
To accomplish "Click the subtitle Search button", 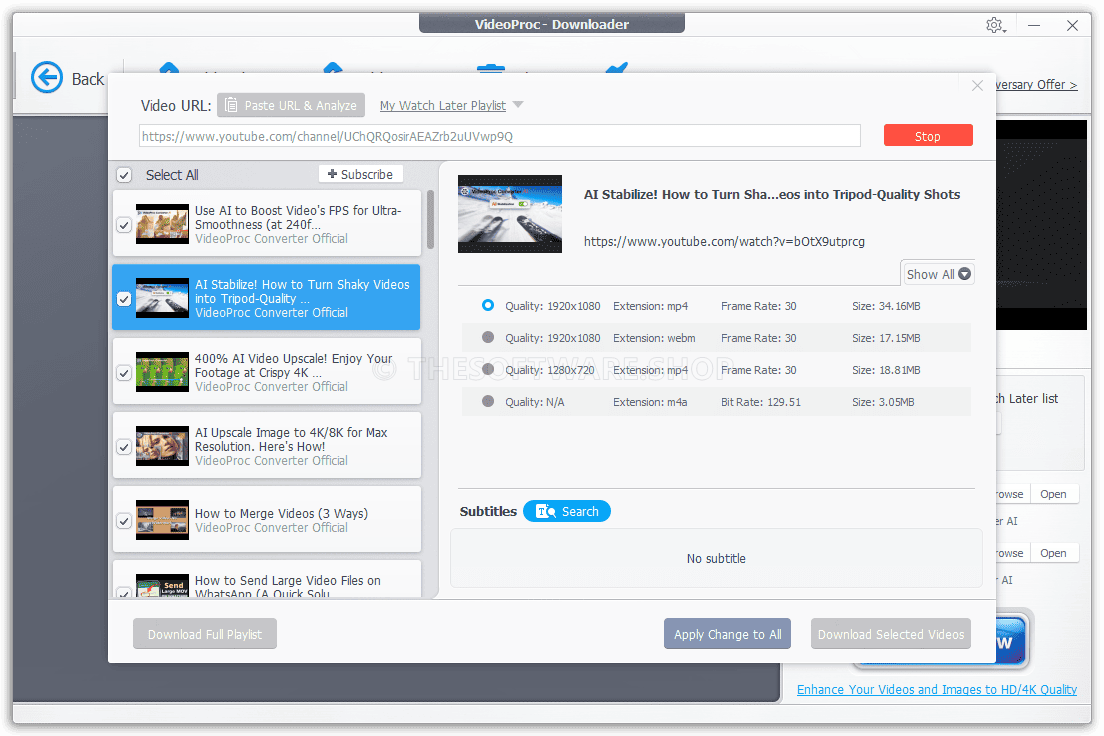I will click(567, 511).
